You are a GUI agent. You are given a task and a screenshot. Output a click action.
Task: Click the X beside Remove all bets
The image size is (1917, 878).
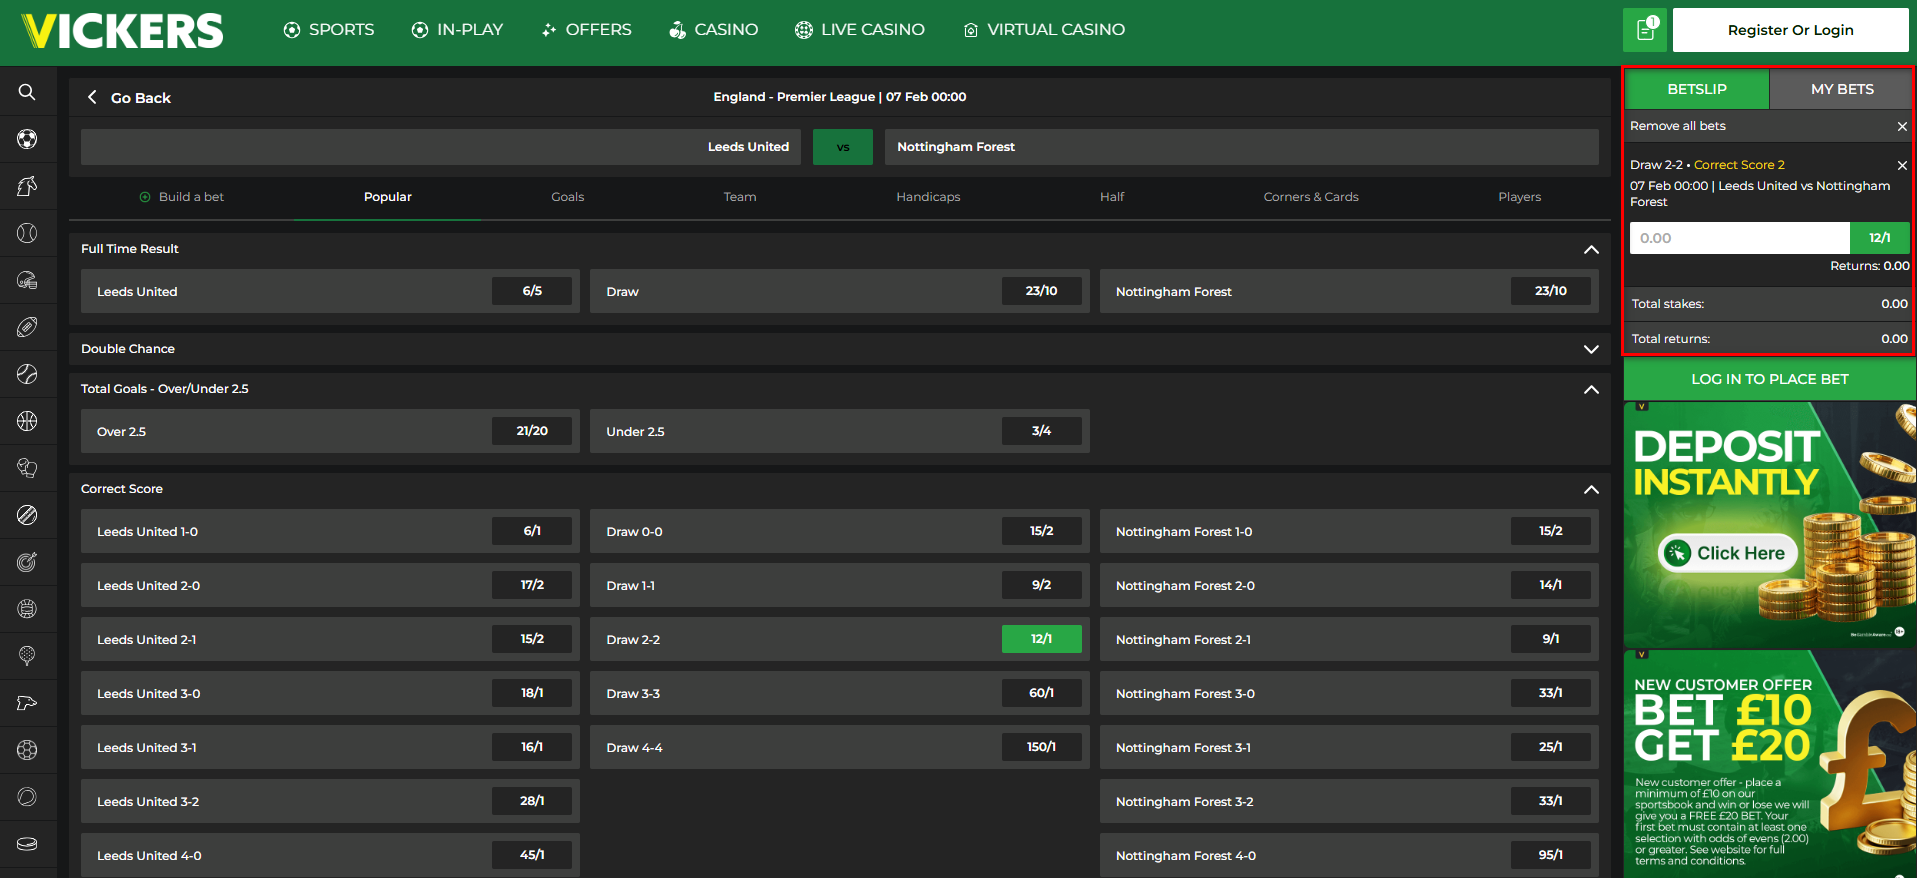pos(1902,126)
